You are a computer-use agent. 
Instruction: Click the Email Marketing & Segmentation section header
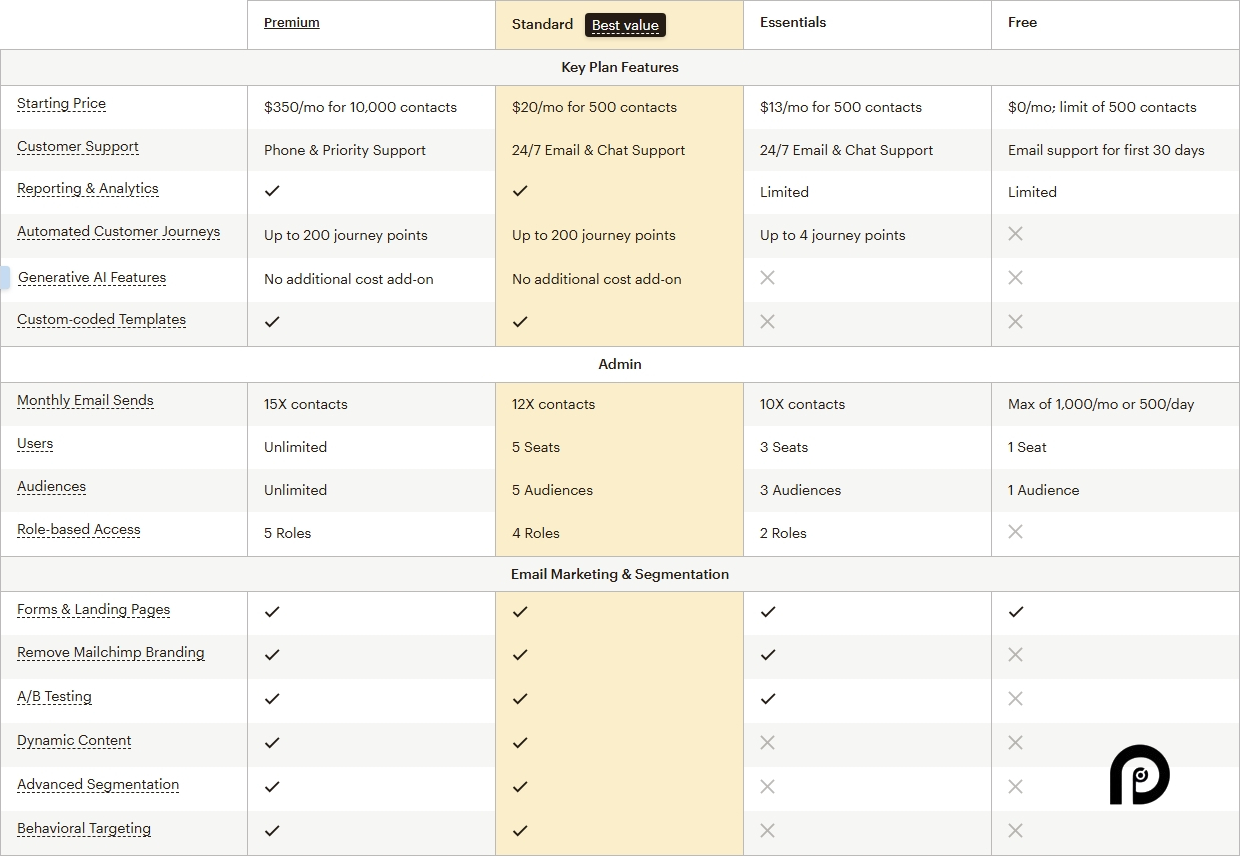620,574
